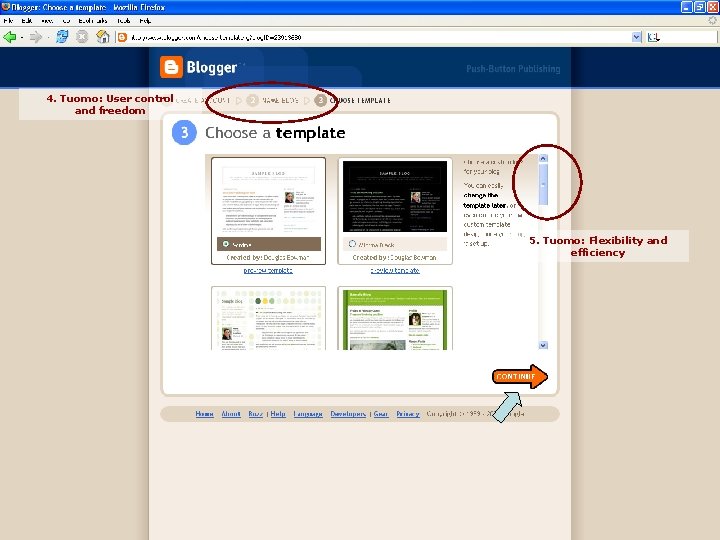Expand the address bar URL dropdown
Viewport: 720px width, 540px height.
coord(636,38)
